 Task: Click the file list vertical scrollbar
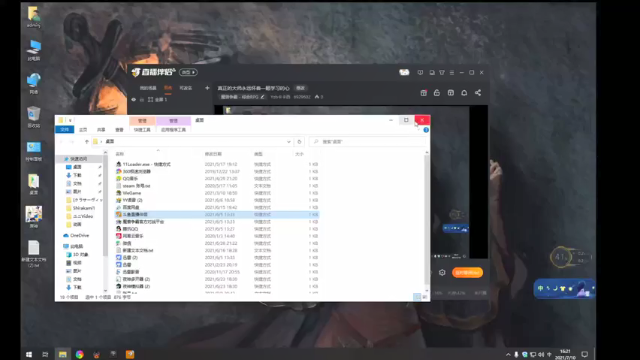[427, 220]
